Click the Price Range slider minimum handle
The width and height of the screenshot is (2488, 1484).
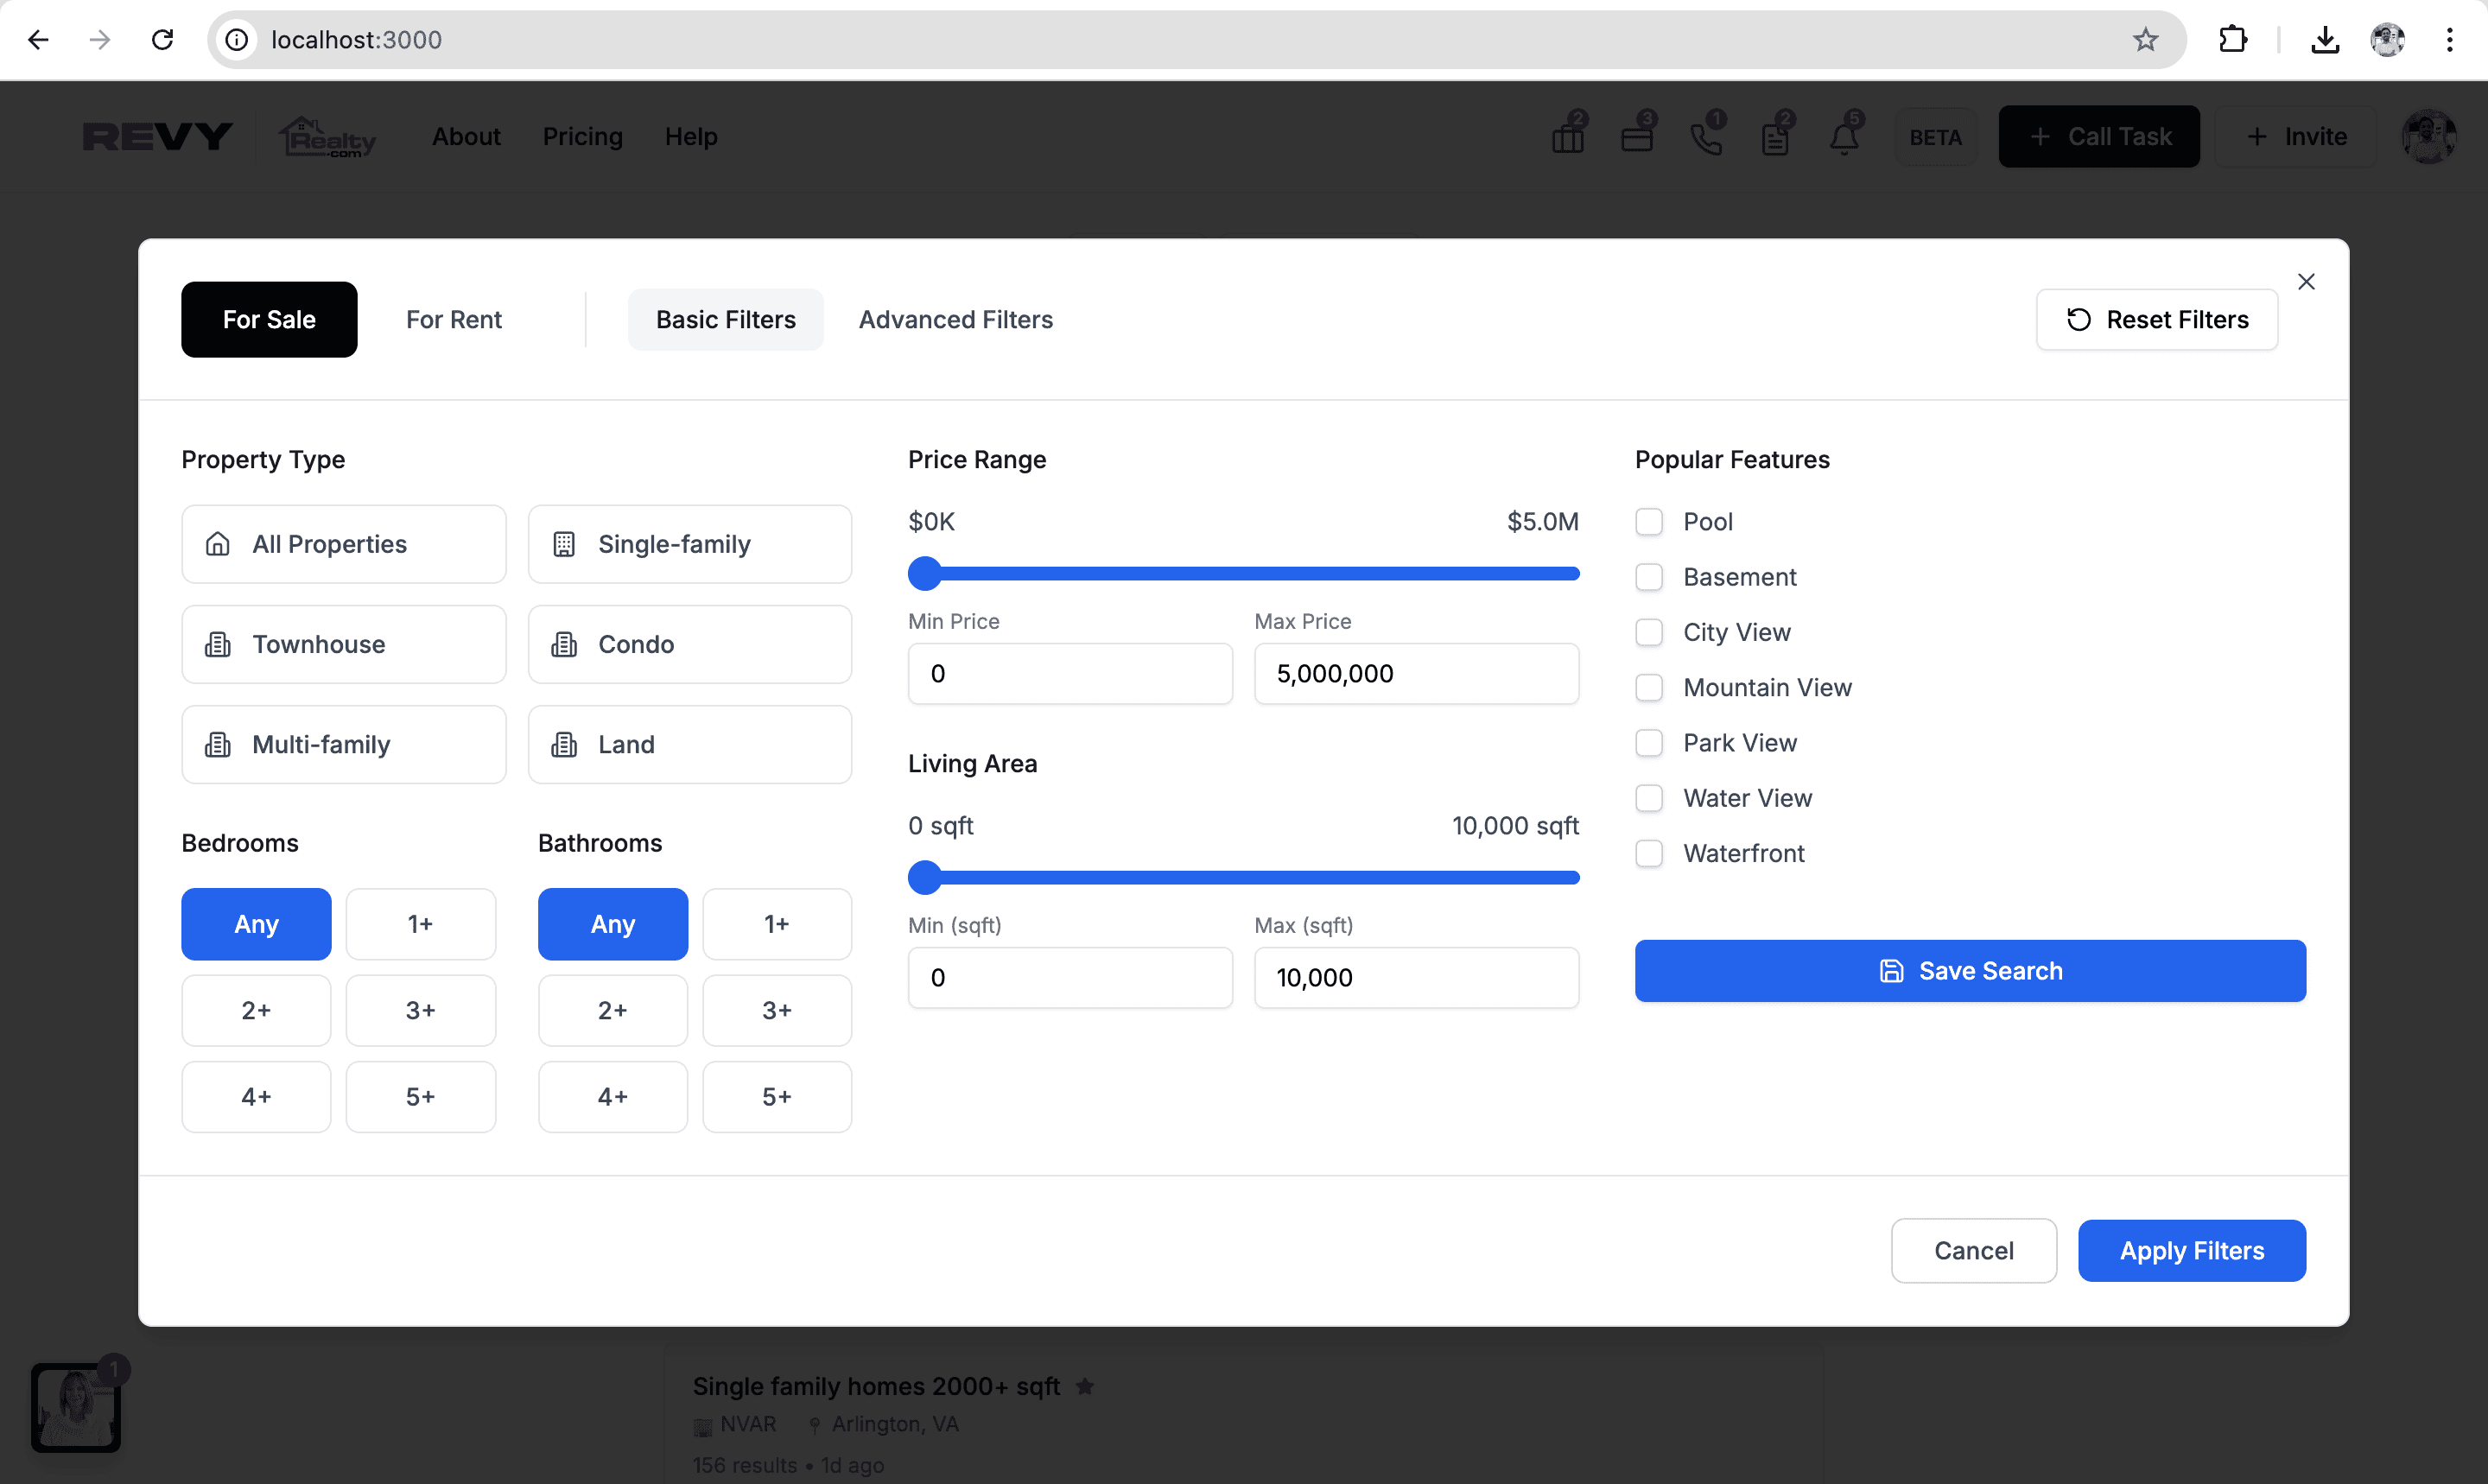tap(925, 574)
